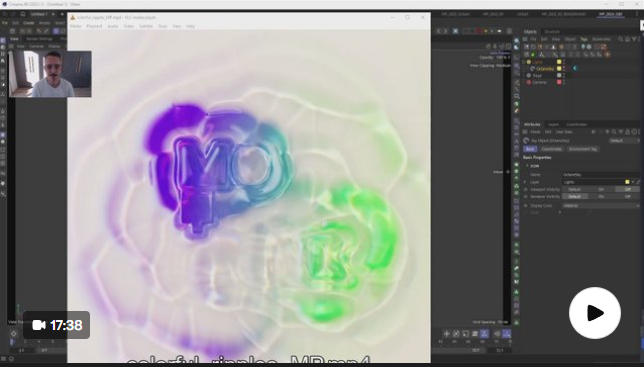Click the search icon in Object Manager header

point(621,39)
